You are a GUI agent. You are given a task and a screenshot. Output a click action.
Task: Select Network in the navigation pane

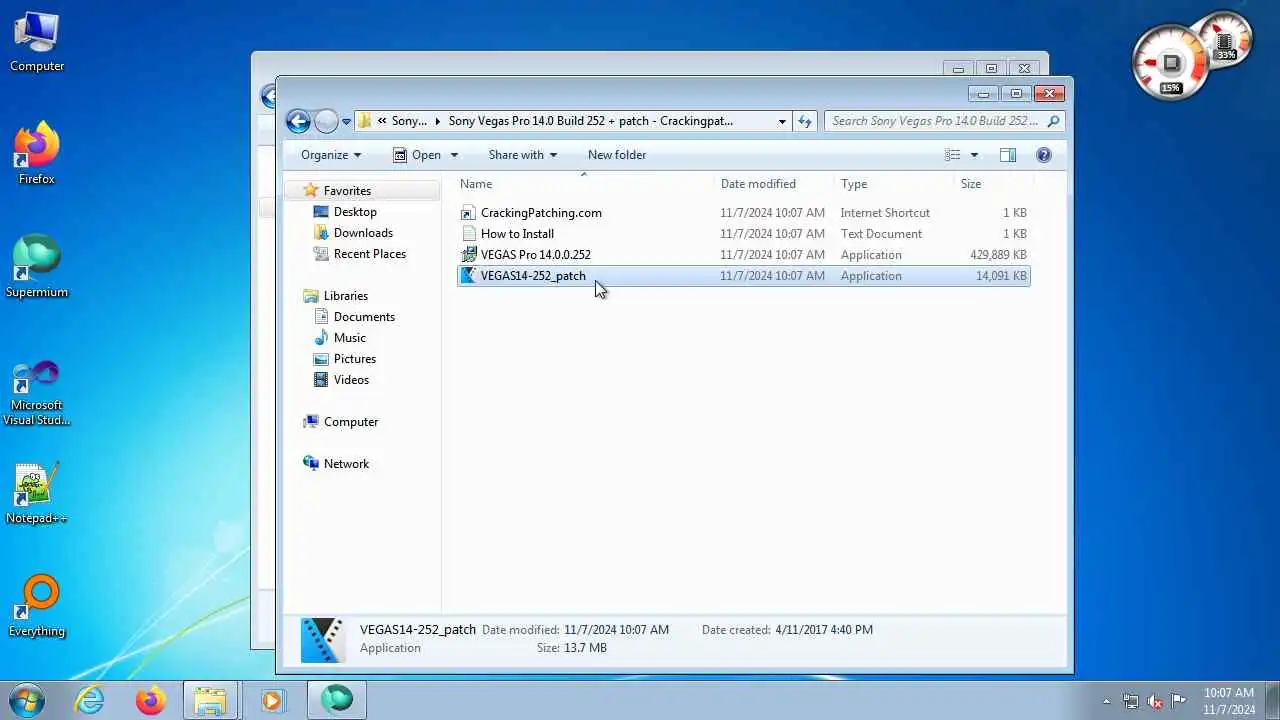point(346,464)
